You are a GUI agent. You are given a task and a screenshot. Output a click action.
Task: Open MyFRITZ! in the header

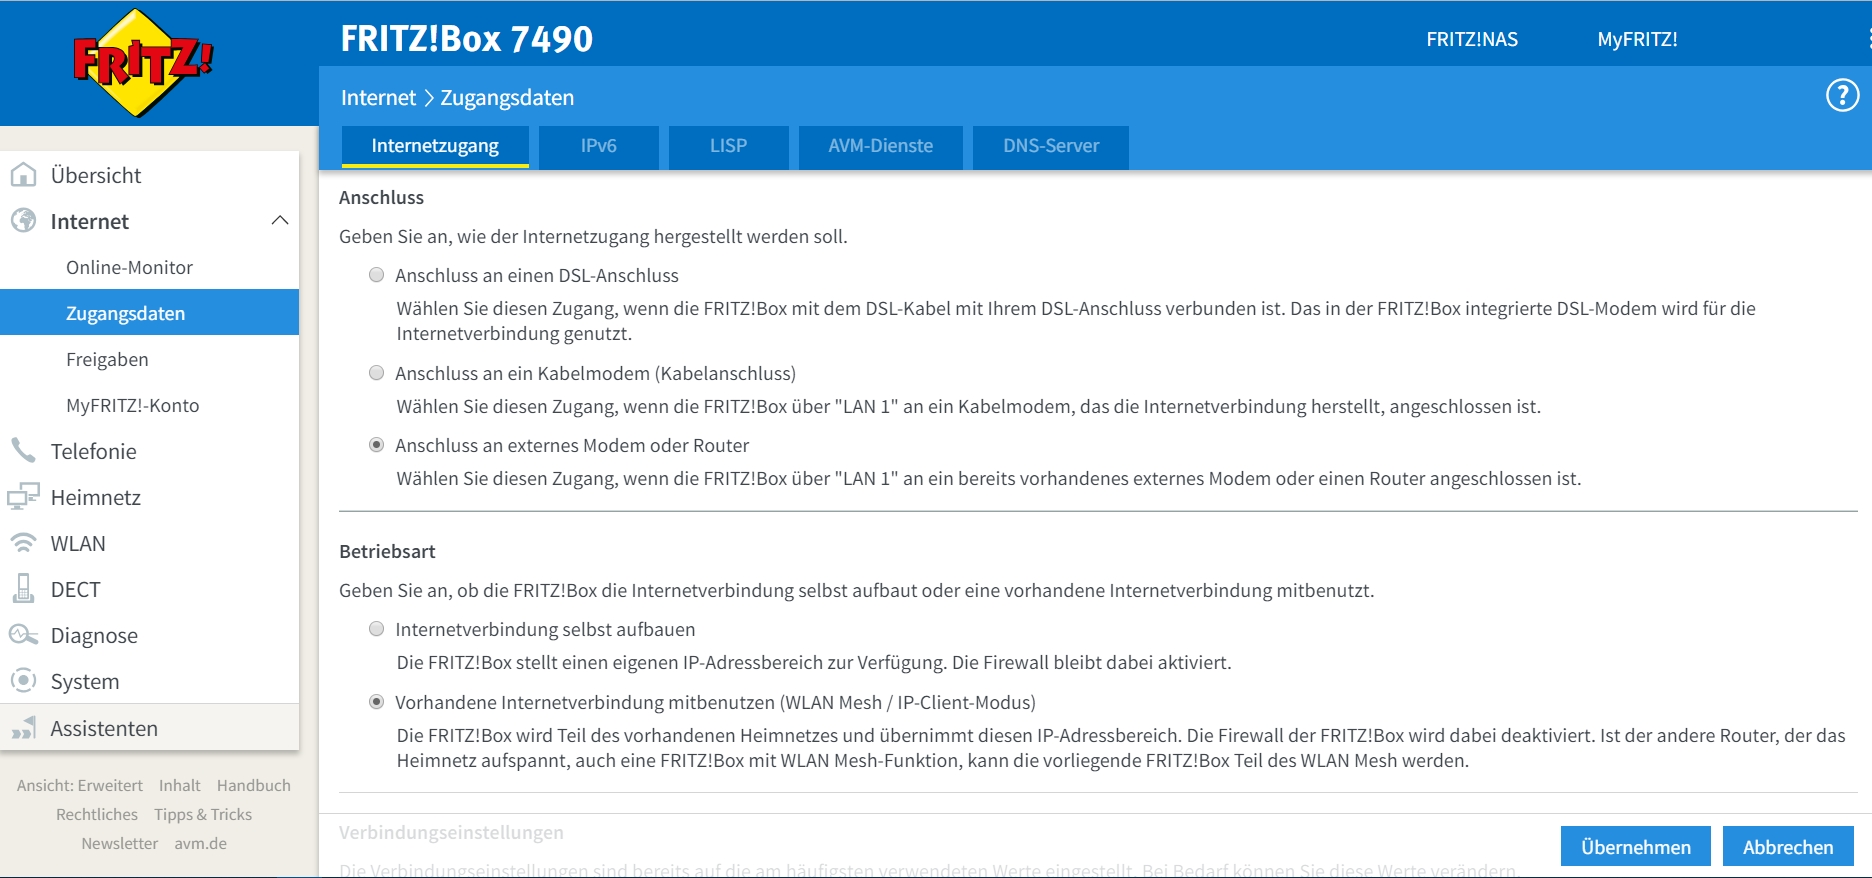pyautogui.click(x=1637, y=39)
